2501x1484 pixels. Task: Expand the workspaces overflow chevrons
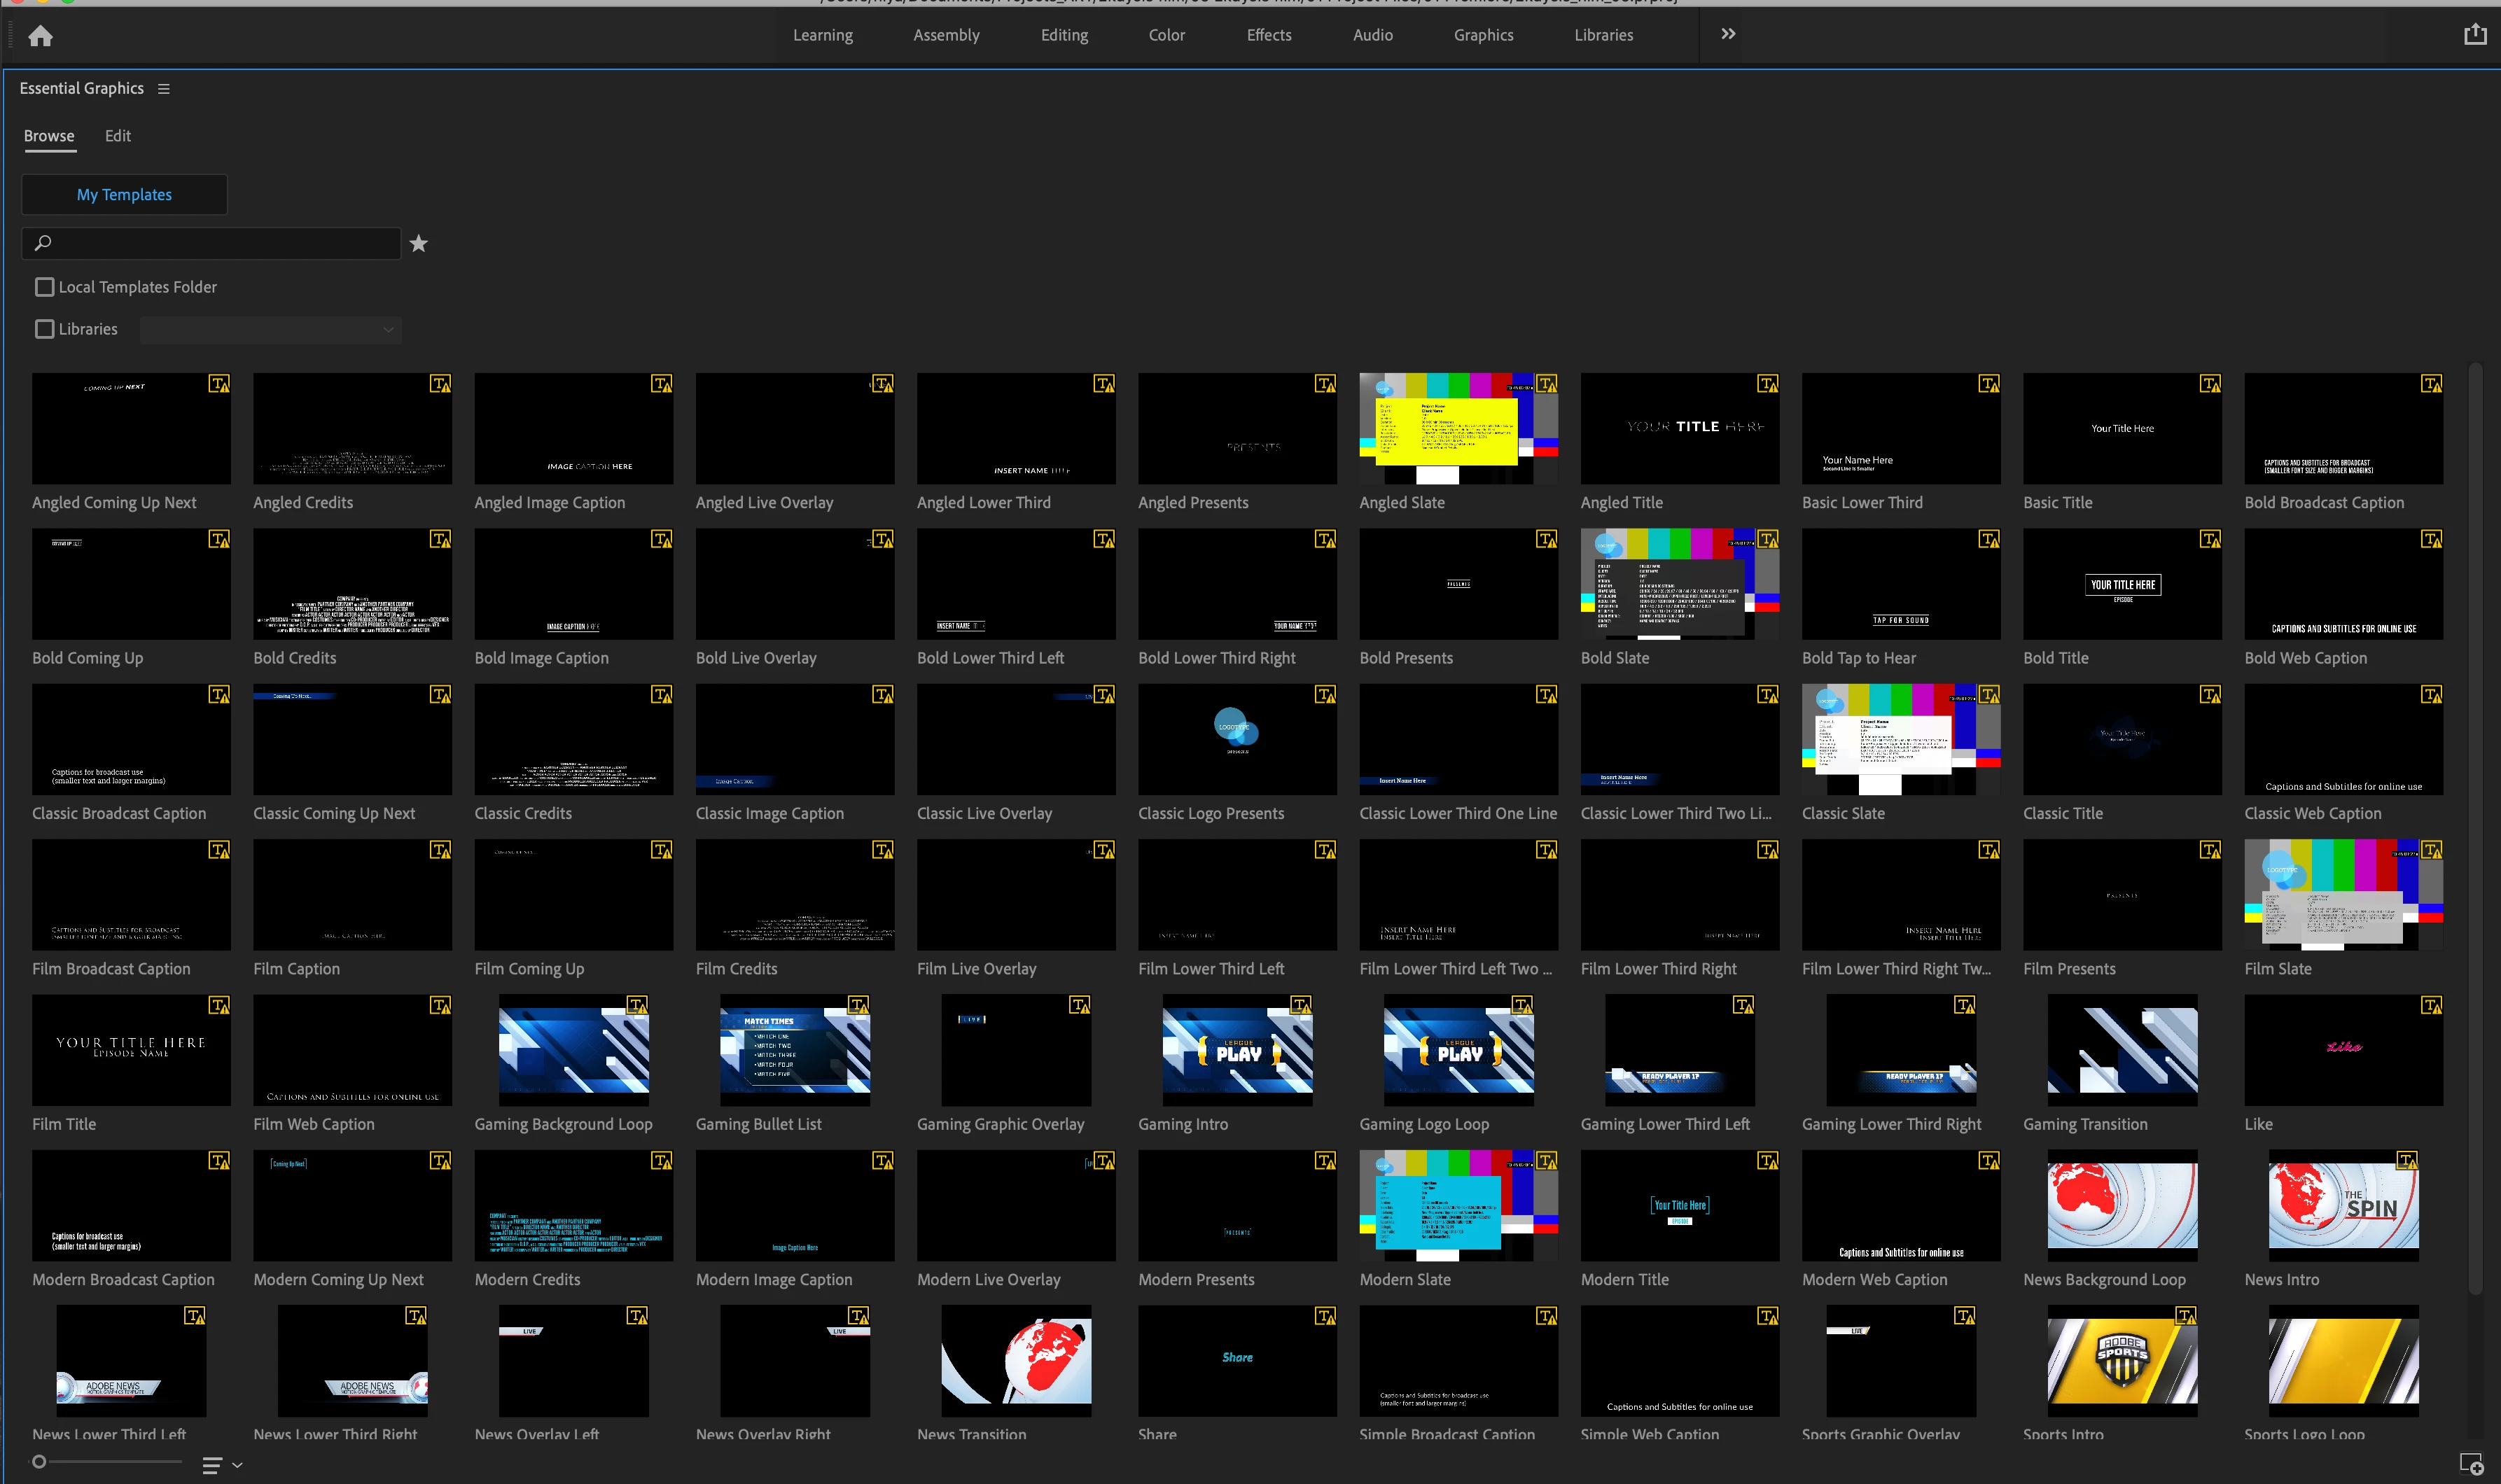(1727, 34)
